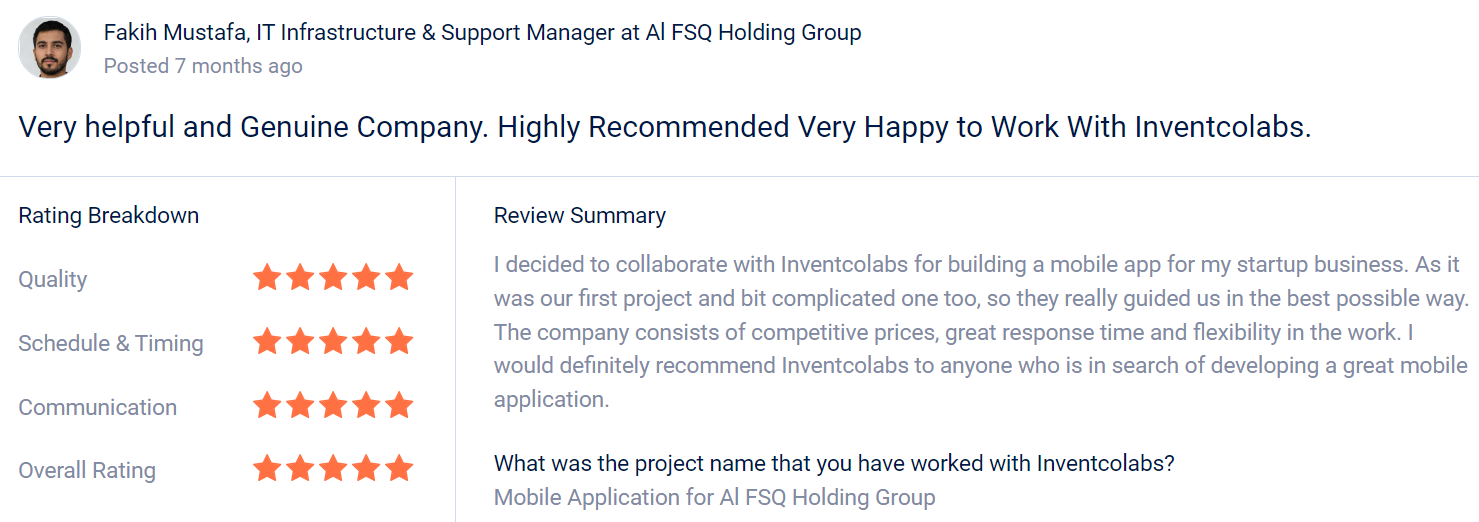Click the reviewer name Fakih Mustafa
1479x522 pixels.
(174, 33)
